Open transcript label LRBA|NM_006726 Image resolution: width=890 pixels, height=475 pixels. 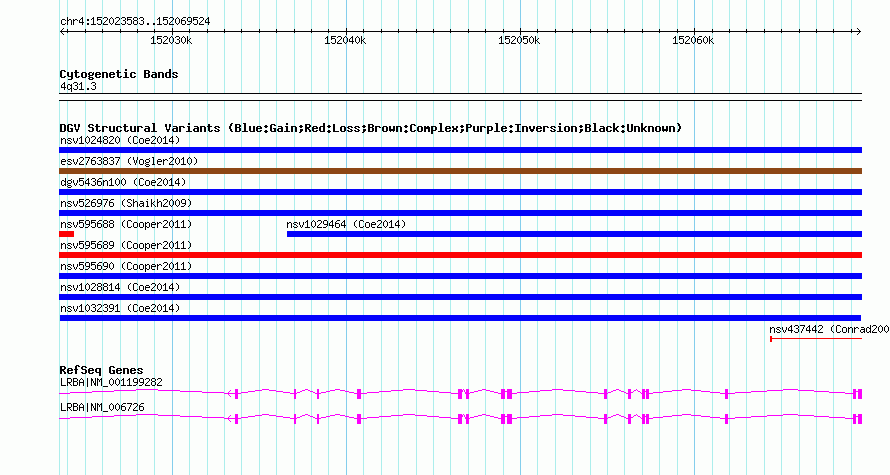coord(102,407)
